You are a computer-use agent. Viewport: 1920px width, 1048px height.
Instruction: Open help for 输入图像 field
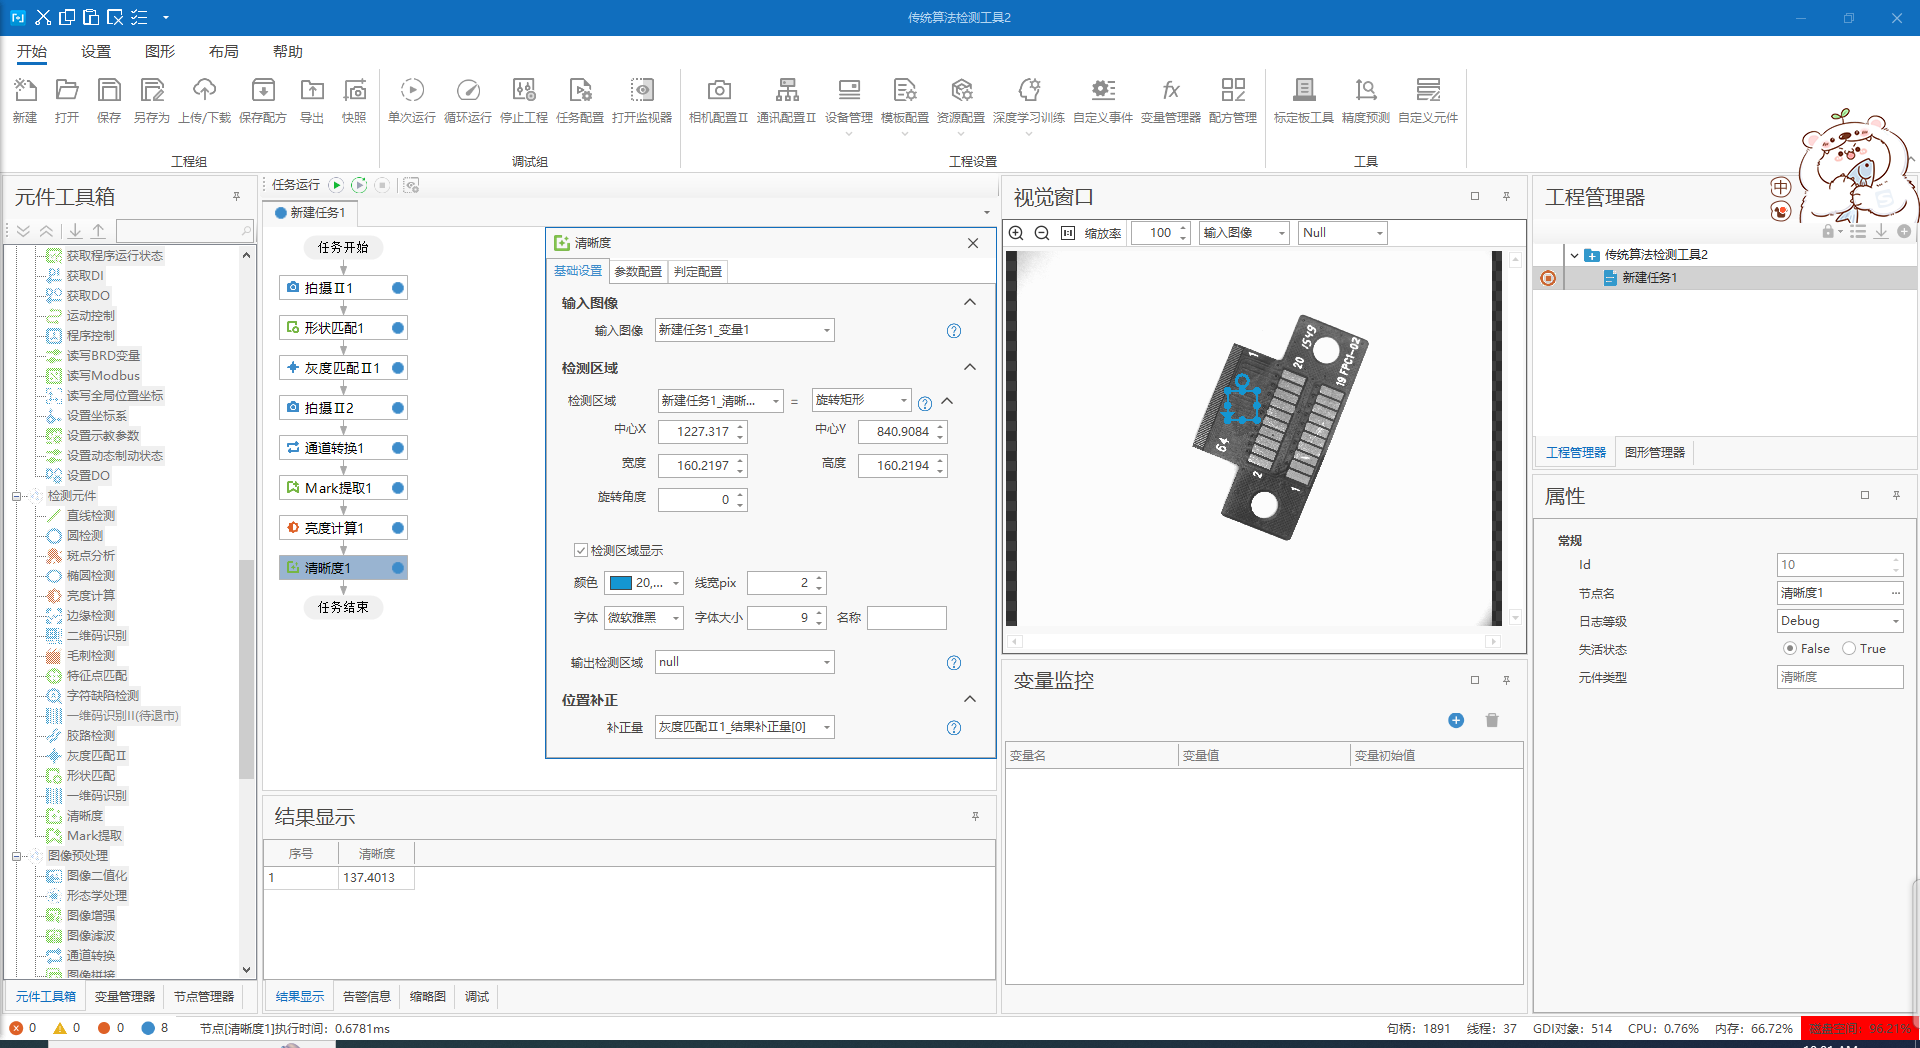click(x=954, y=331)
